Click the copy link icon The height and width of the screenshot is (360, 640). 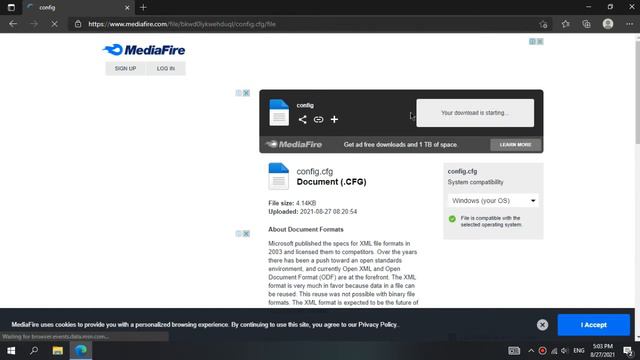318,119
